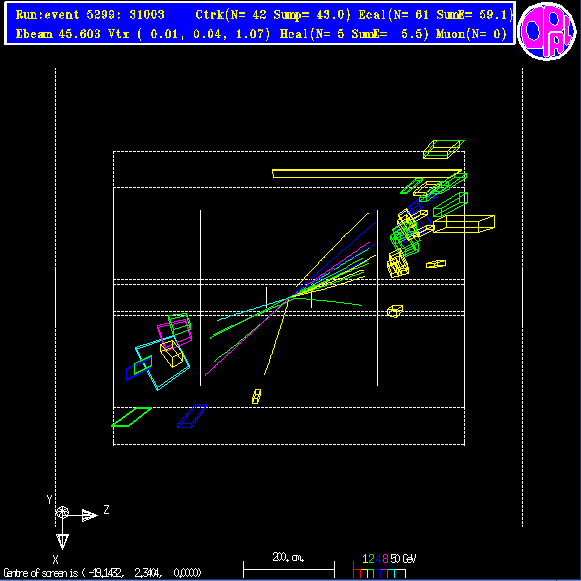Click the Run:event 5299 header text

[90, 15]
